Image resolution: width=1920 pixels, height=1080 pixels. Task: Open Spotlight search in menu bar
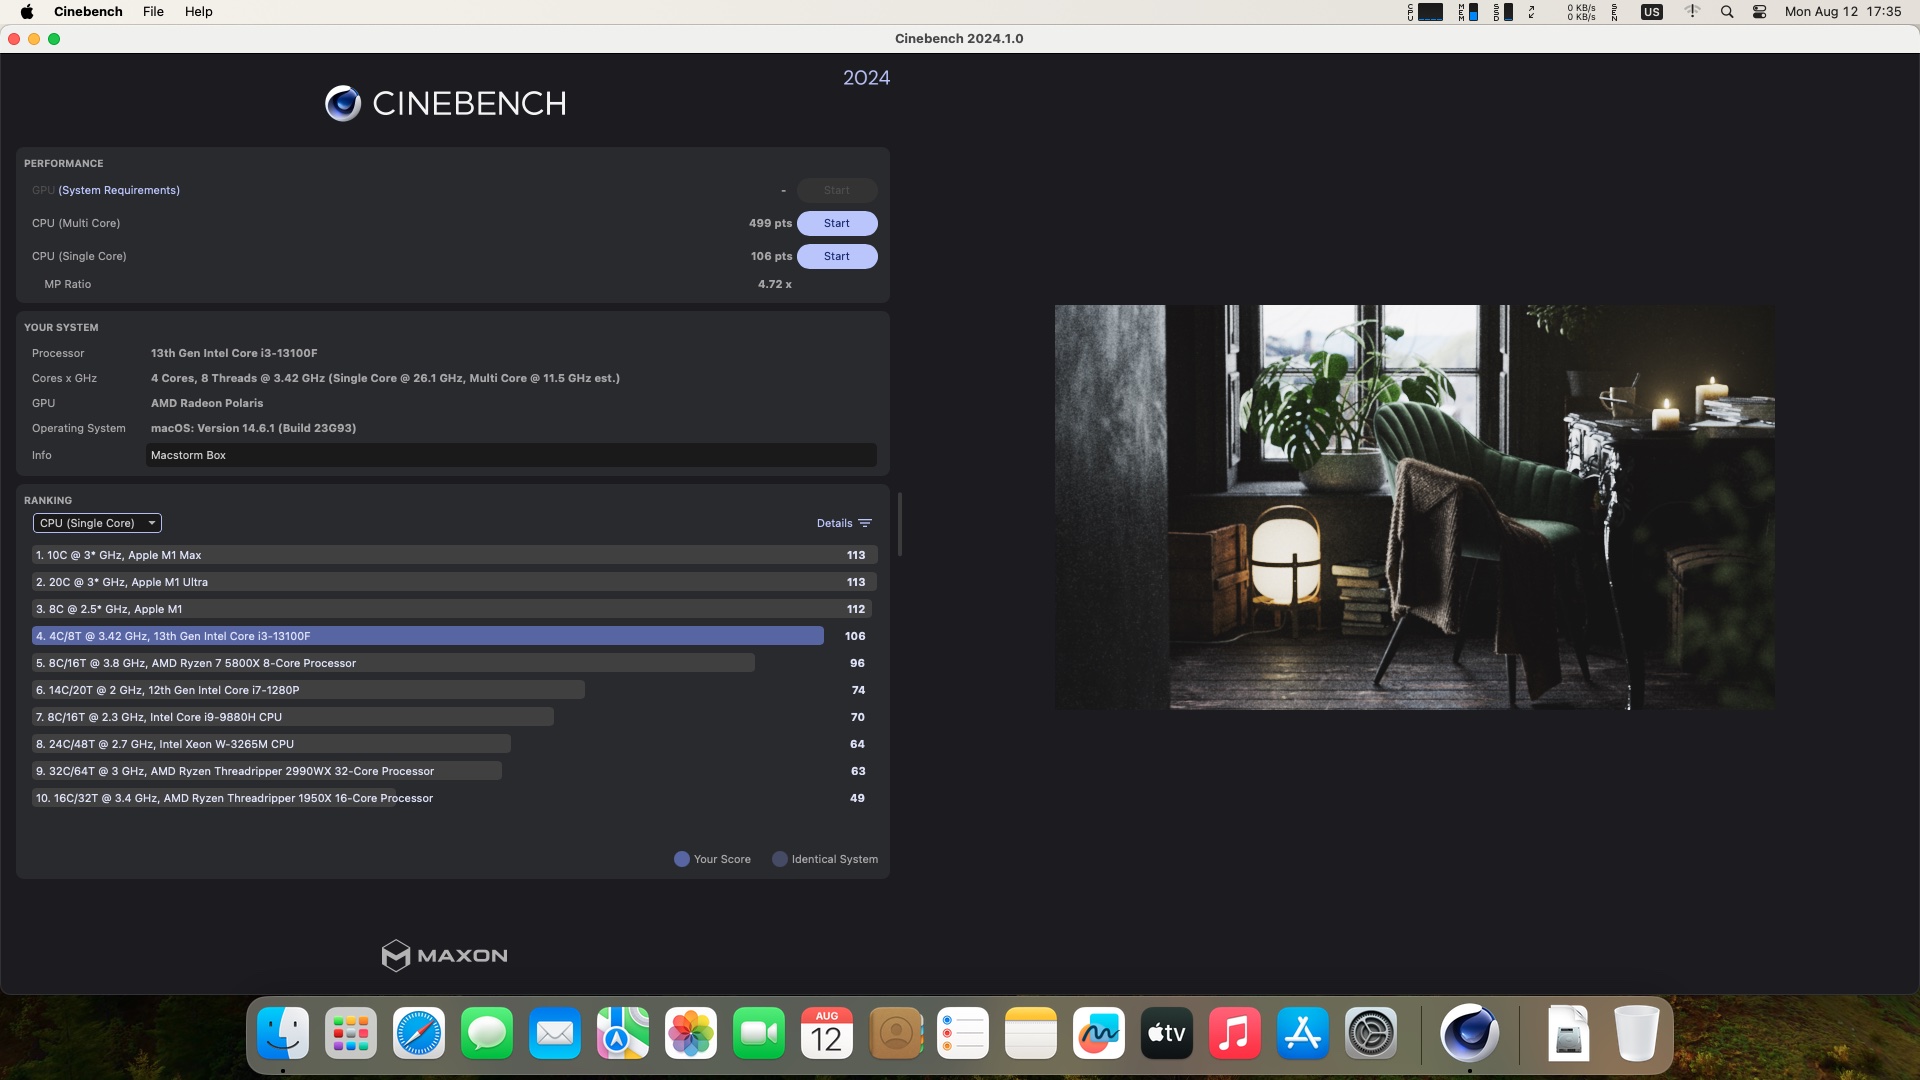coord(1727,12)
